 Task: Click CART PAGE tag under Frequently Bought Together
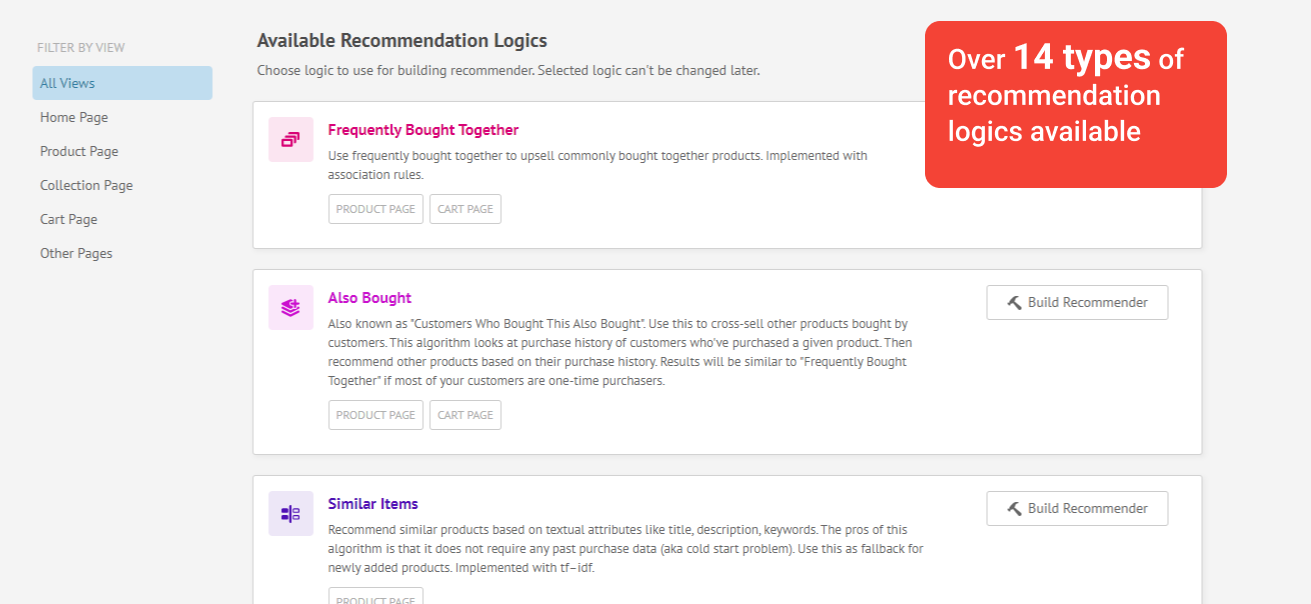[466, 209]
